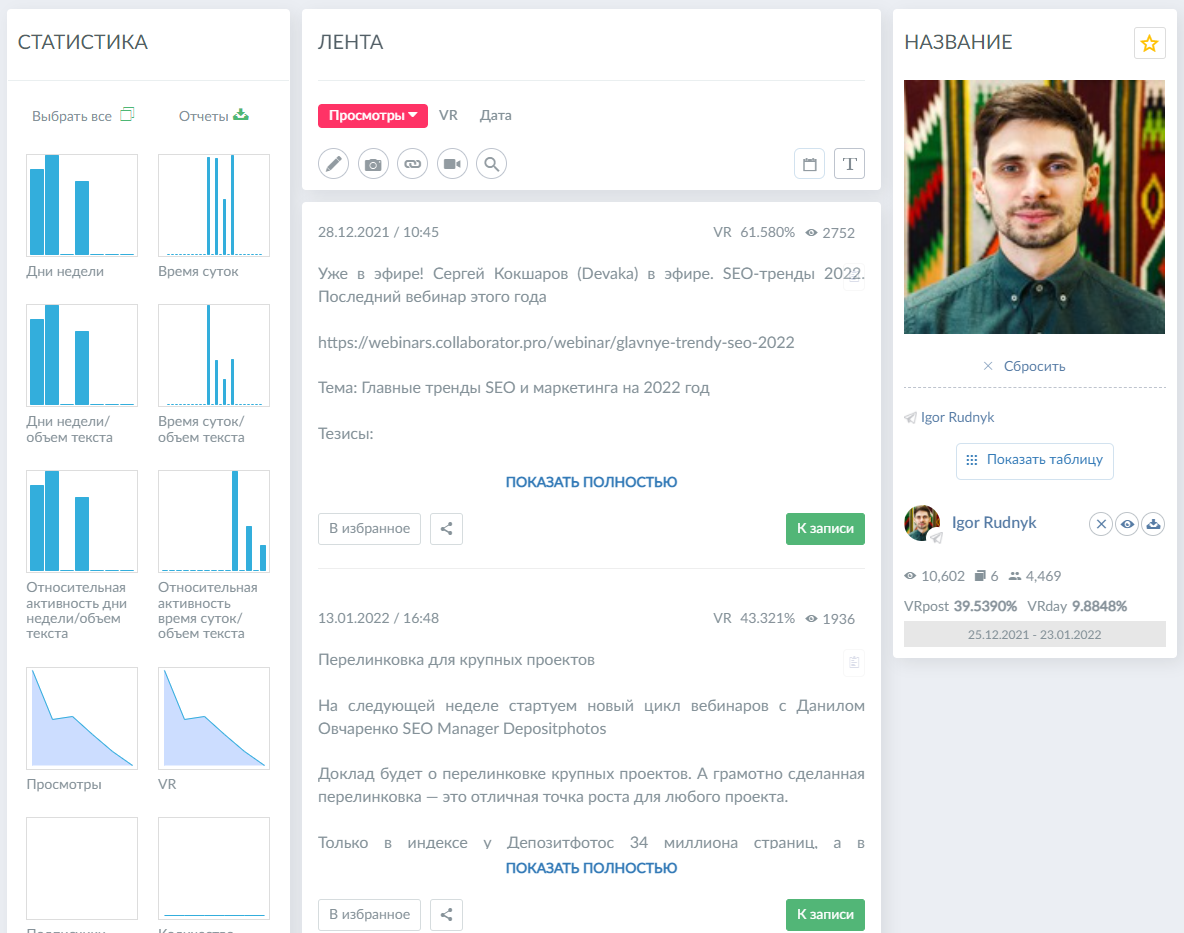Viewport: 1184px width, 933px height.
Task: Switch sorting to Дата tab
Action: click(496, 115)
